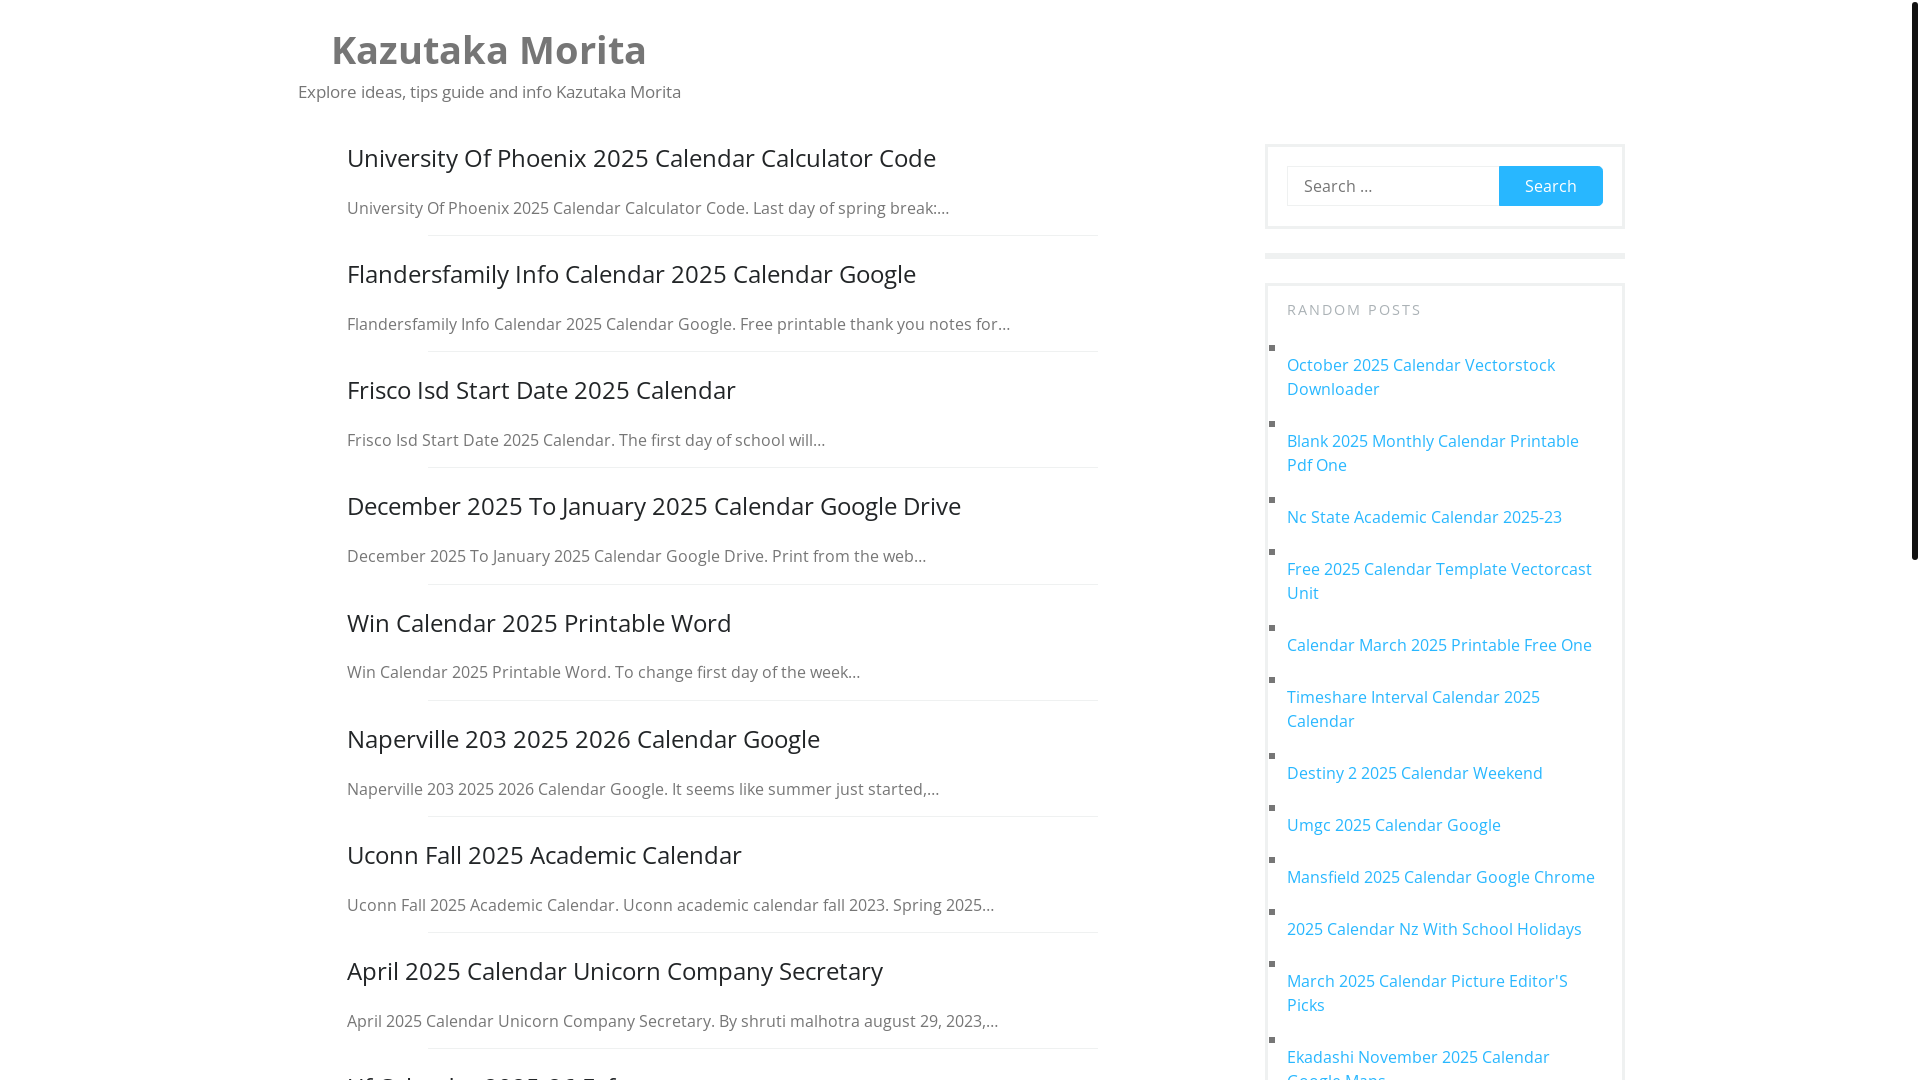Select March 2025 Calendar Picture Editor's Picks

click(x=1427, y=993)
